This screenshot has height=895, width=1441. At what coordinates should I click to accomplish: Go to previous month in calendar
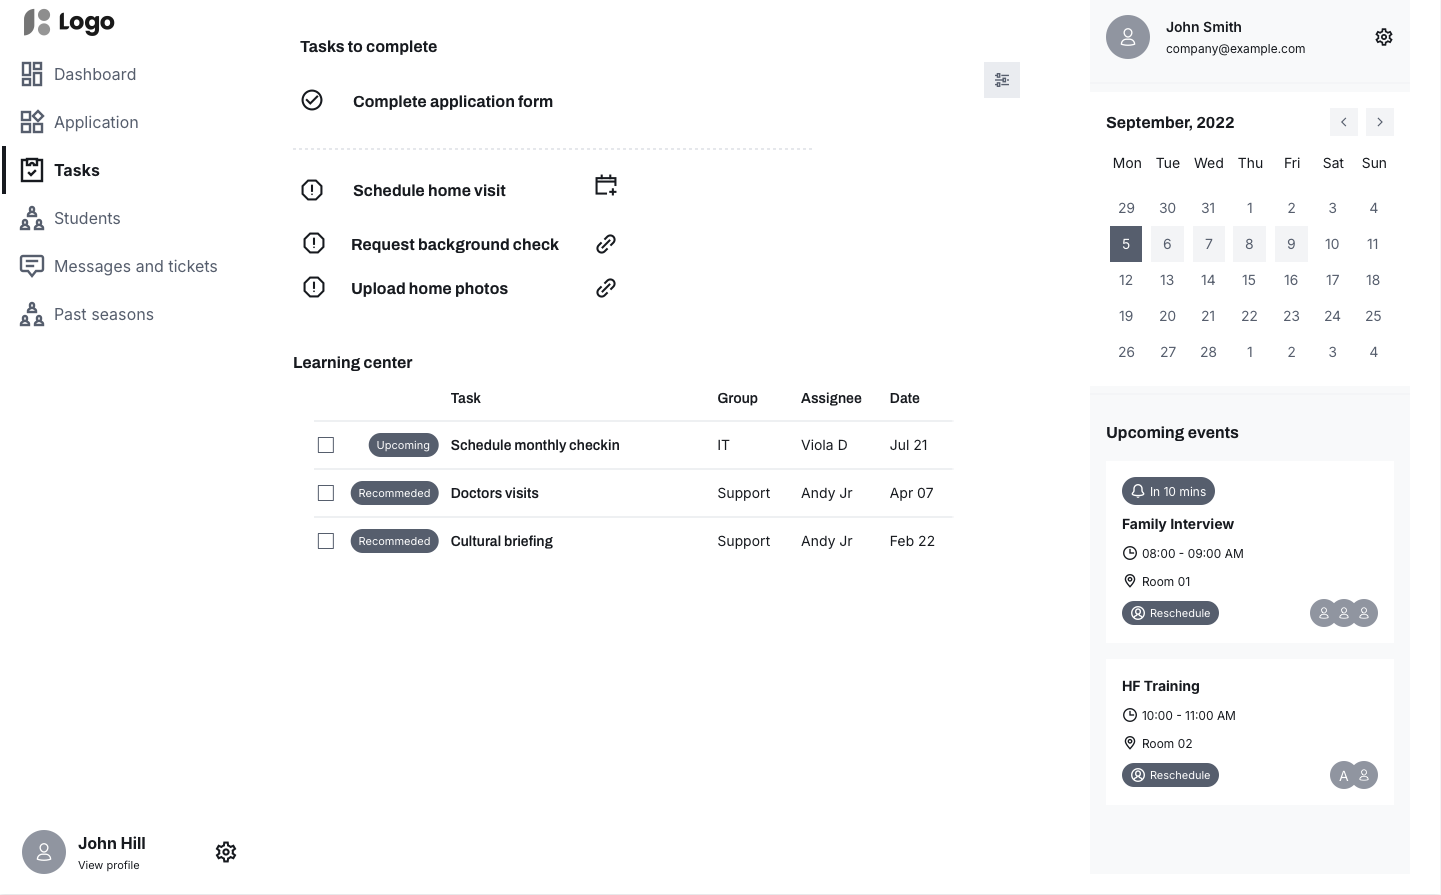pyautogui.click(x=1343, y=122)
